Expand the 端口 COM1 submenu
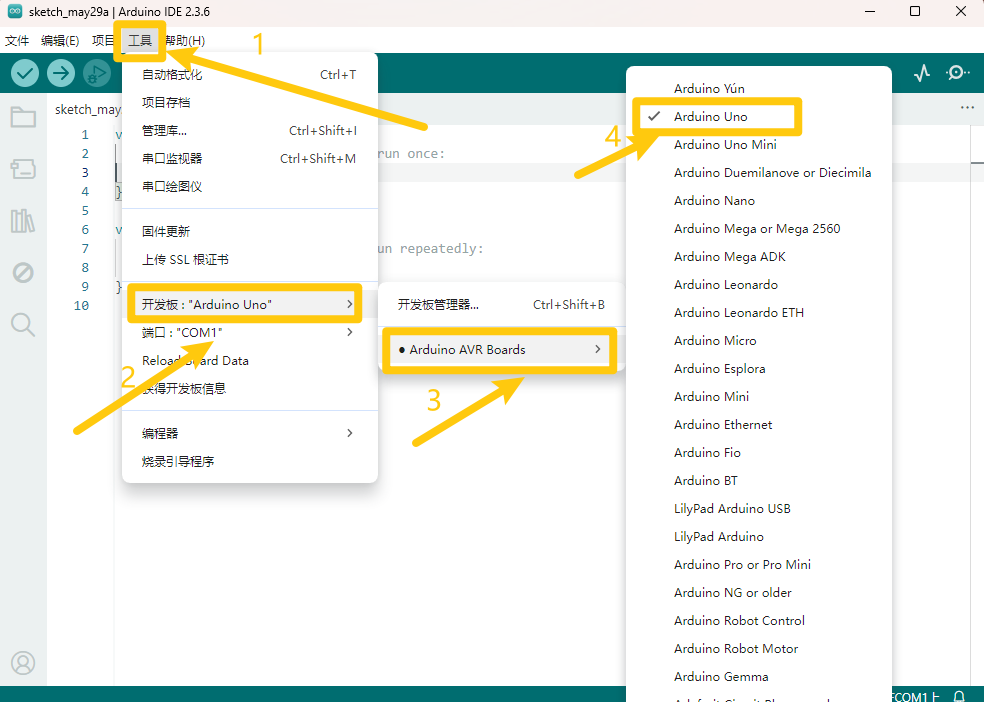This screenshot has height=702, width=984. pos(250,332)
